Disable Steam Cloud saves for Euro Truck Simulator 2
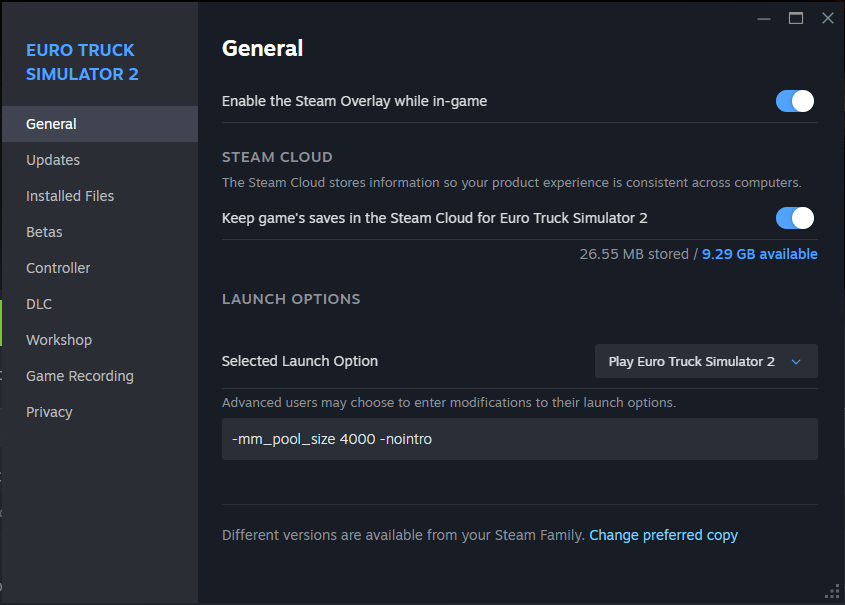The image size is (845, 605). [x=795, y=218]
